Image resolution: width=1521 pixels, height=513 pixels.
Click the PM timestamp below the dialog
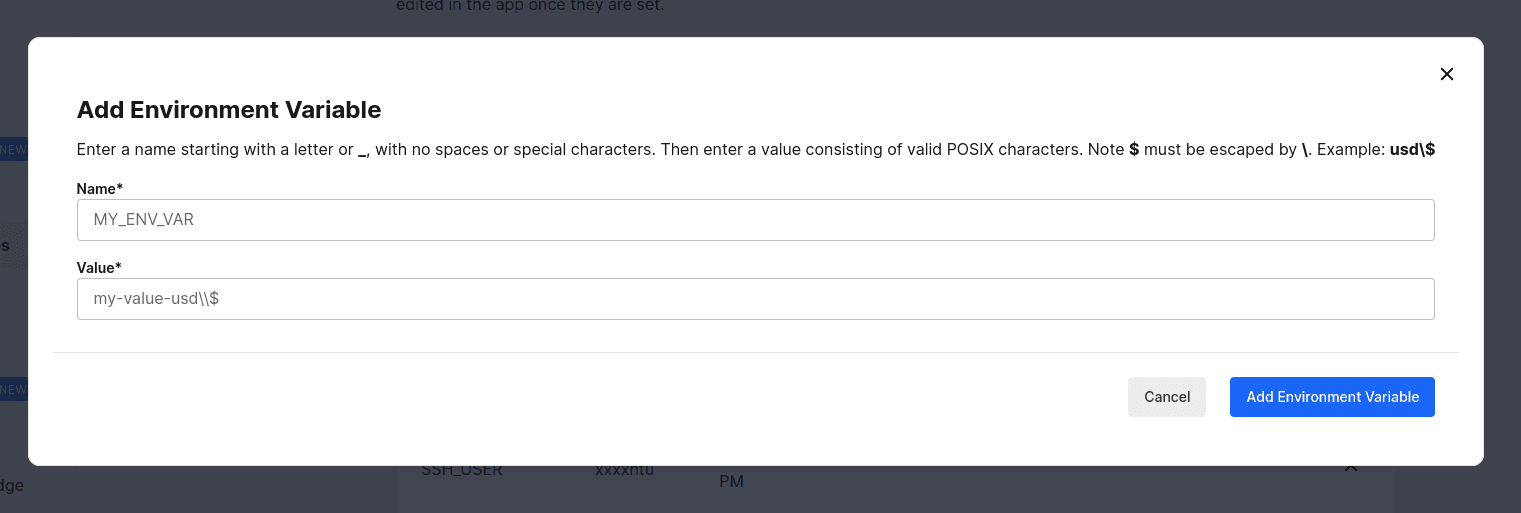tap(731, 482)
